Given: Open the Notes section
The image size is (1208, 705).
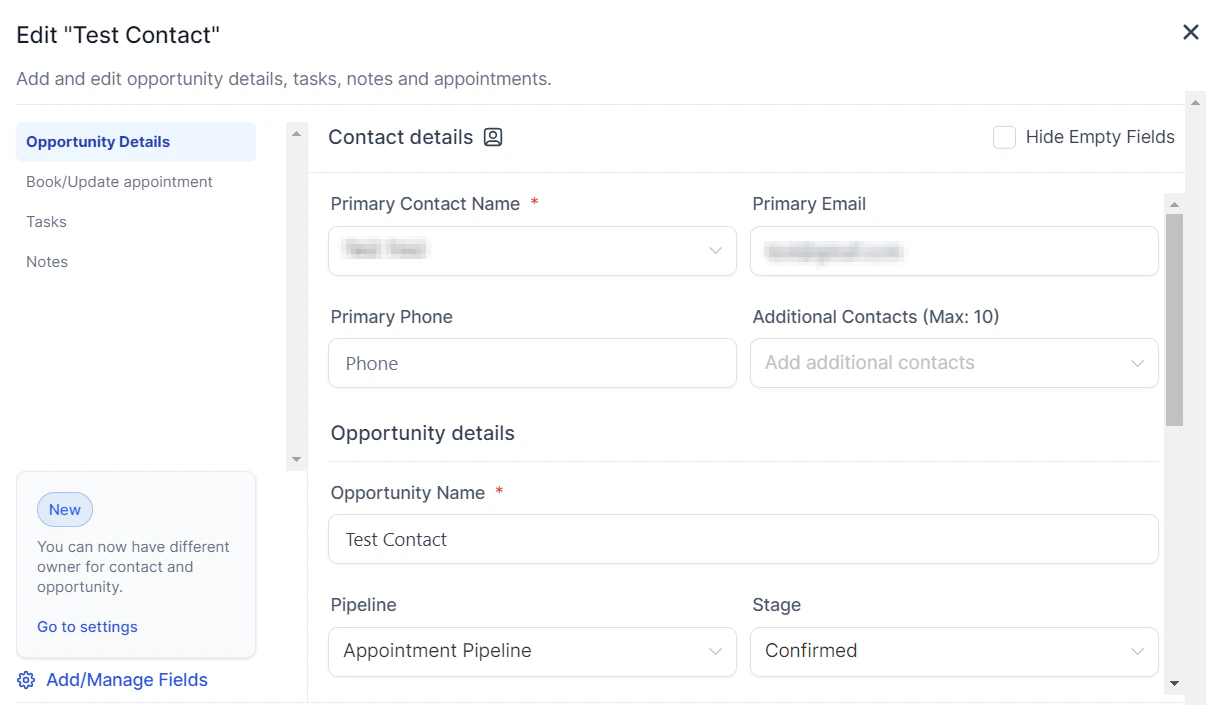Looking at the screenshot, I should pyautogui.click(x=47, y=261).
